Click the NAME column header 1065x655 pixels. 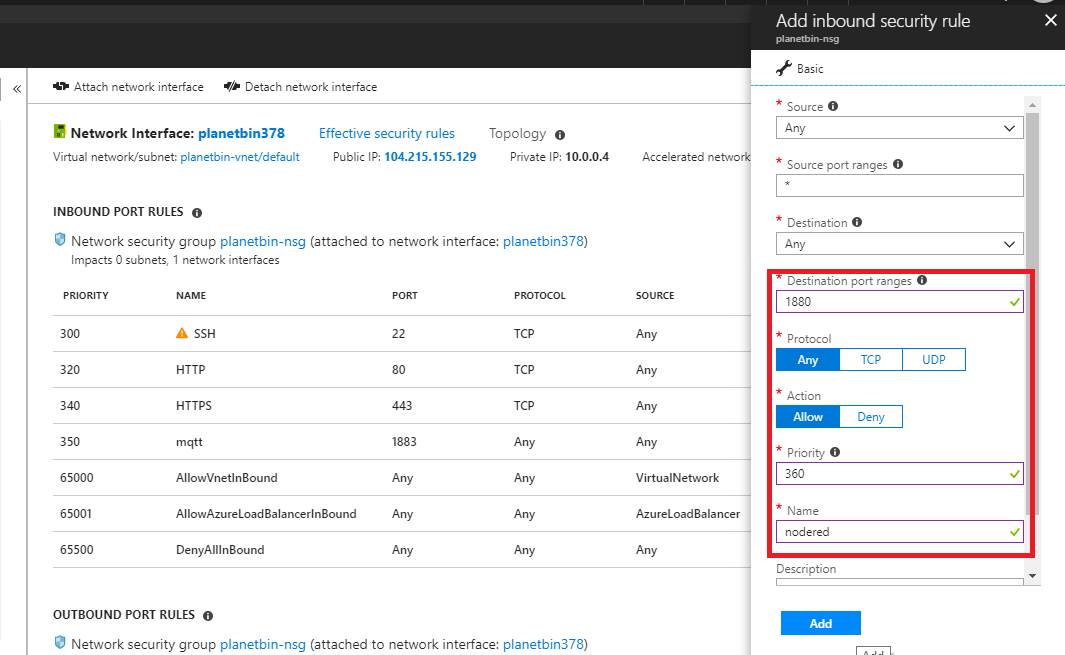click(x=191, y=296)
